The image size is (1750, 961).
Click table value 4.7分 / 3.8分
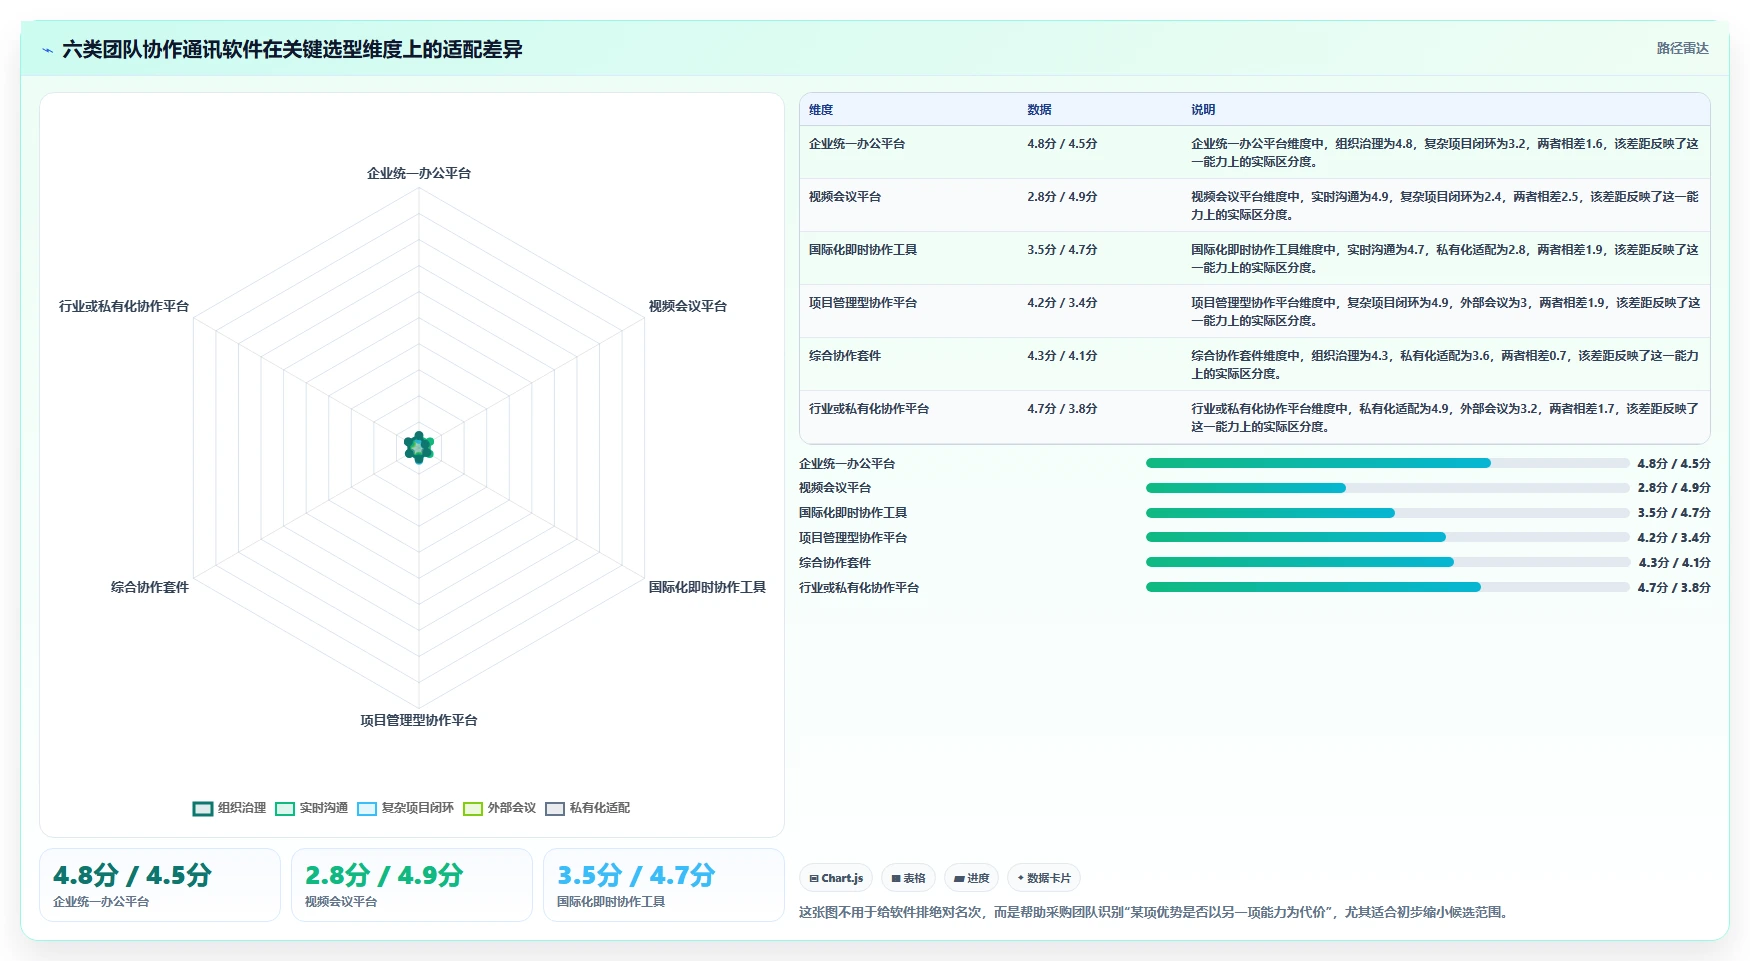[1062, 409]
